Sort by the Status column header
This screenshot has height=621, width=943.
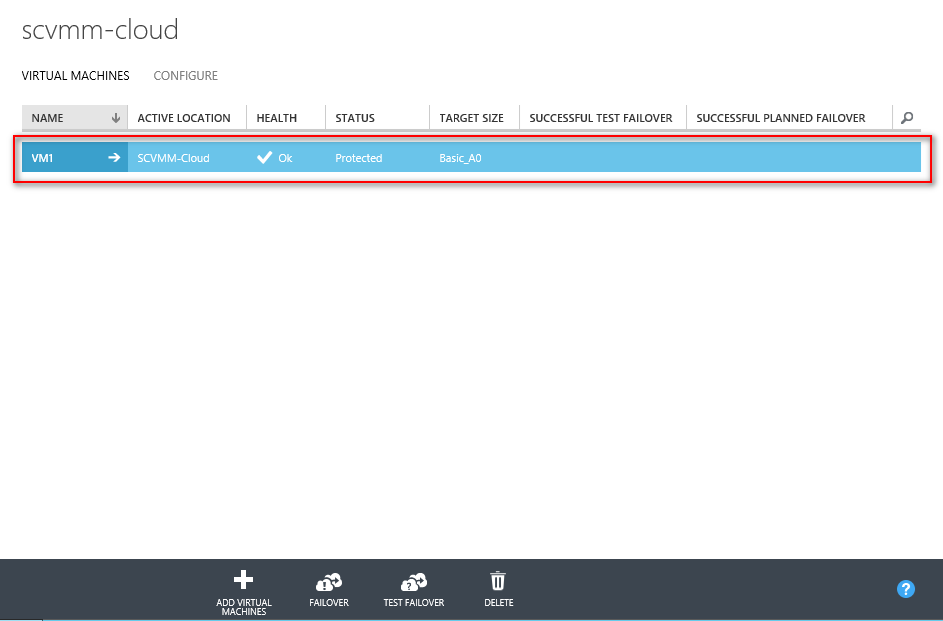coord(355,118)
